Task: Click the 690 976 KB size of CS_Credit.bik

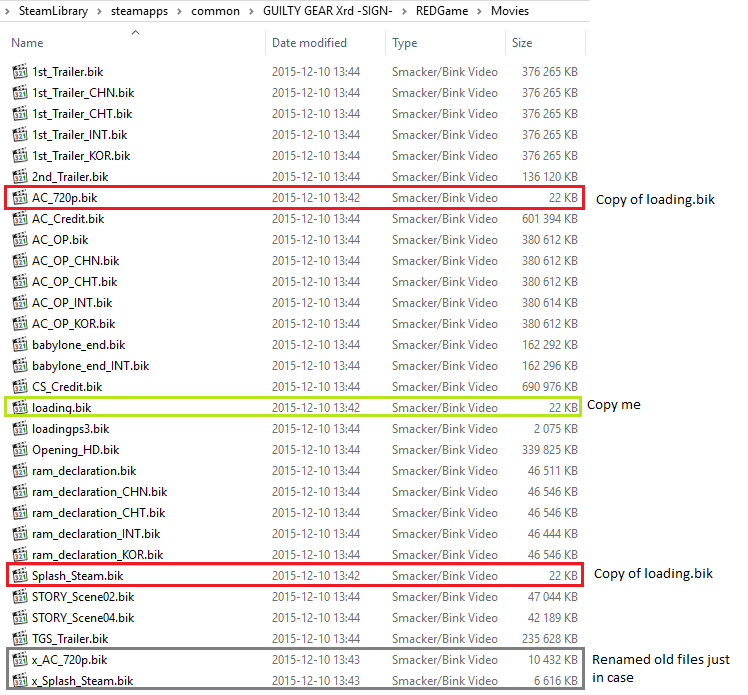Action: tap(550, 387)
